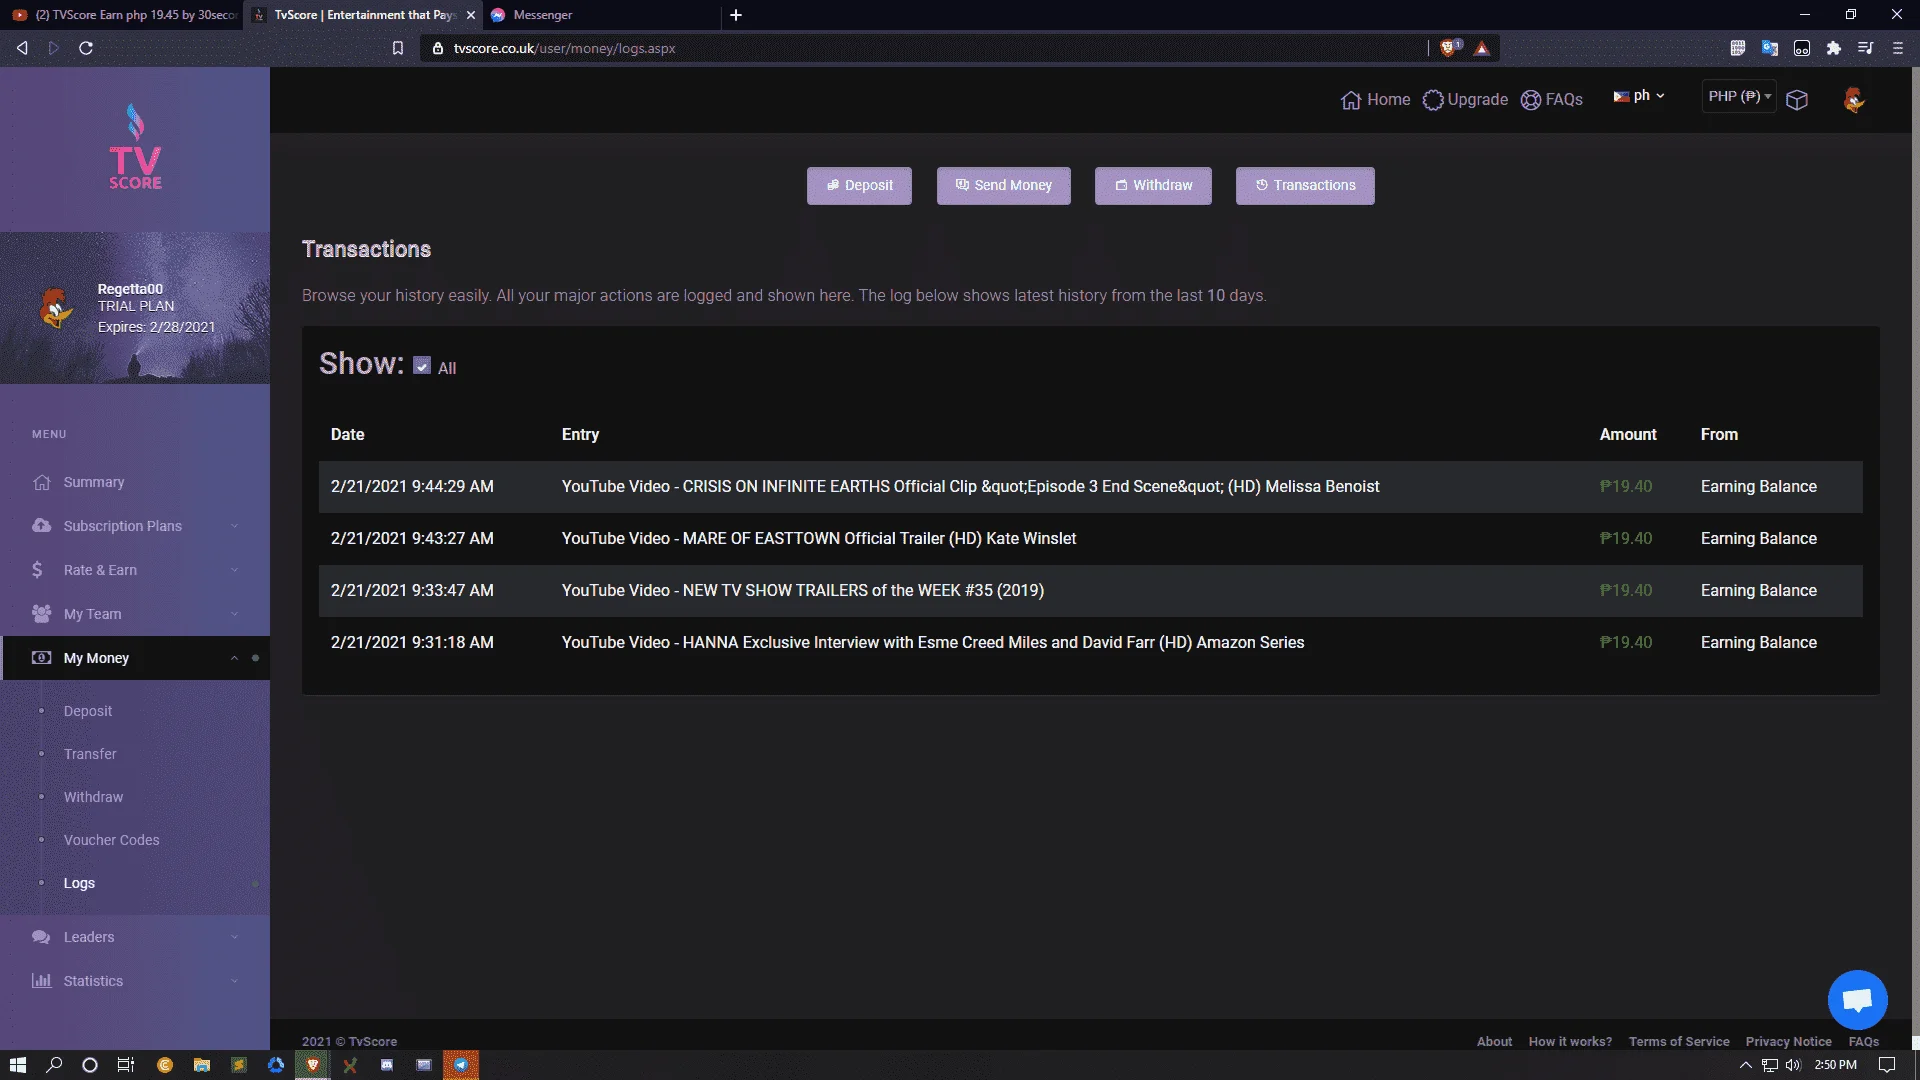
Task: Reload the page
Action: click(x=86, y=48)
